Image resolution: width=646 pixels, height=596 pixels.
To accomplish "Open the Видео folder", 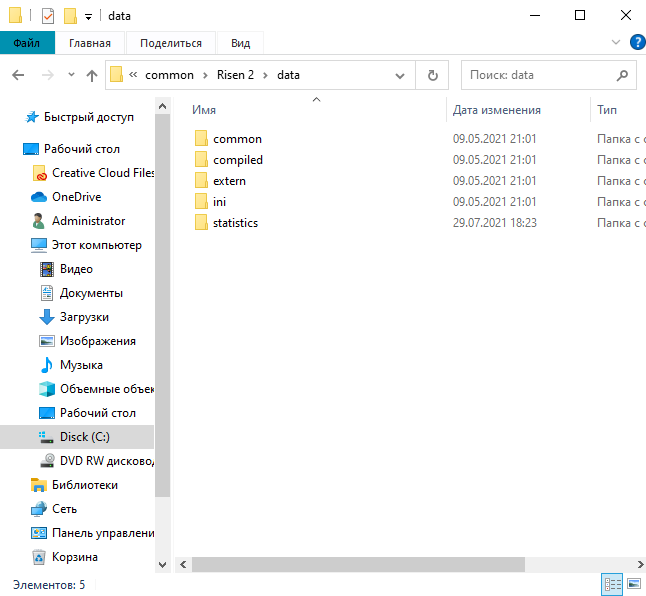I will tap(66, 269).
